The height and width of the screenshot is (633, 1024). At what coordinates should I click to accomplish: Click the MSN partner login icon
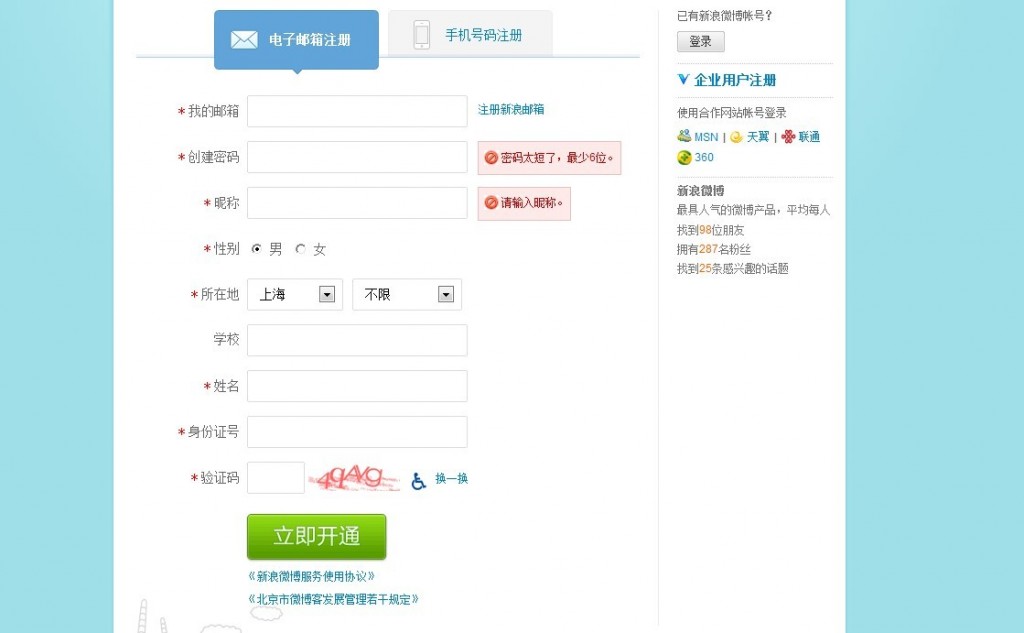click(684, 136)
